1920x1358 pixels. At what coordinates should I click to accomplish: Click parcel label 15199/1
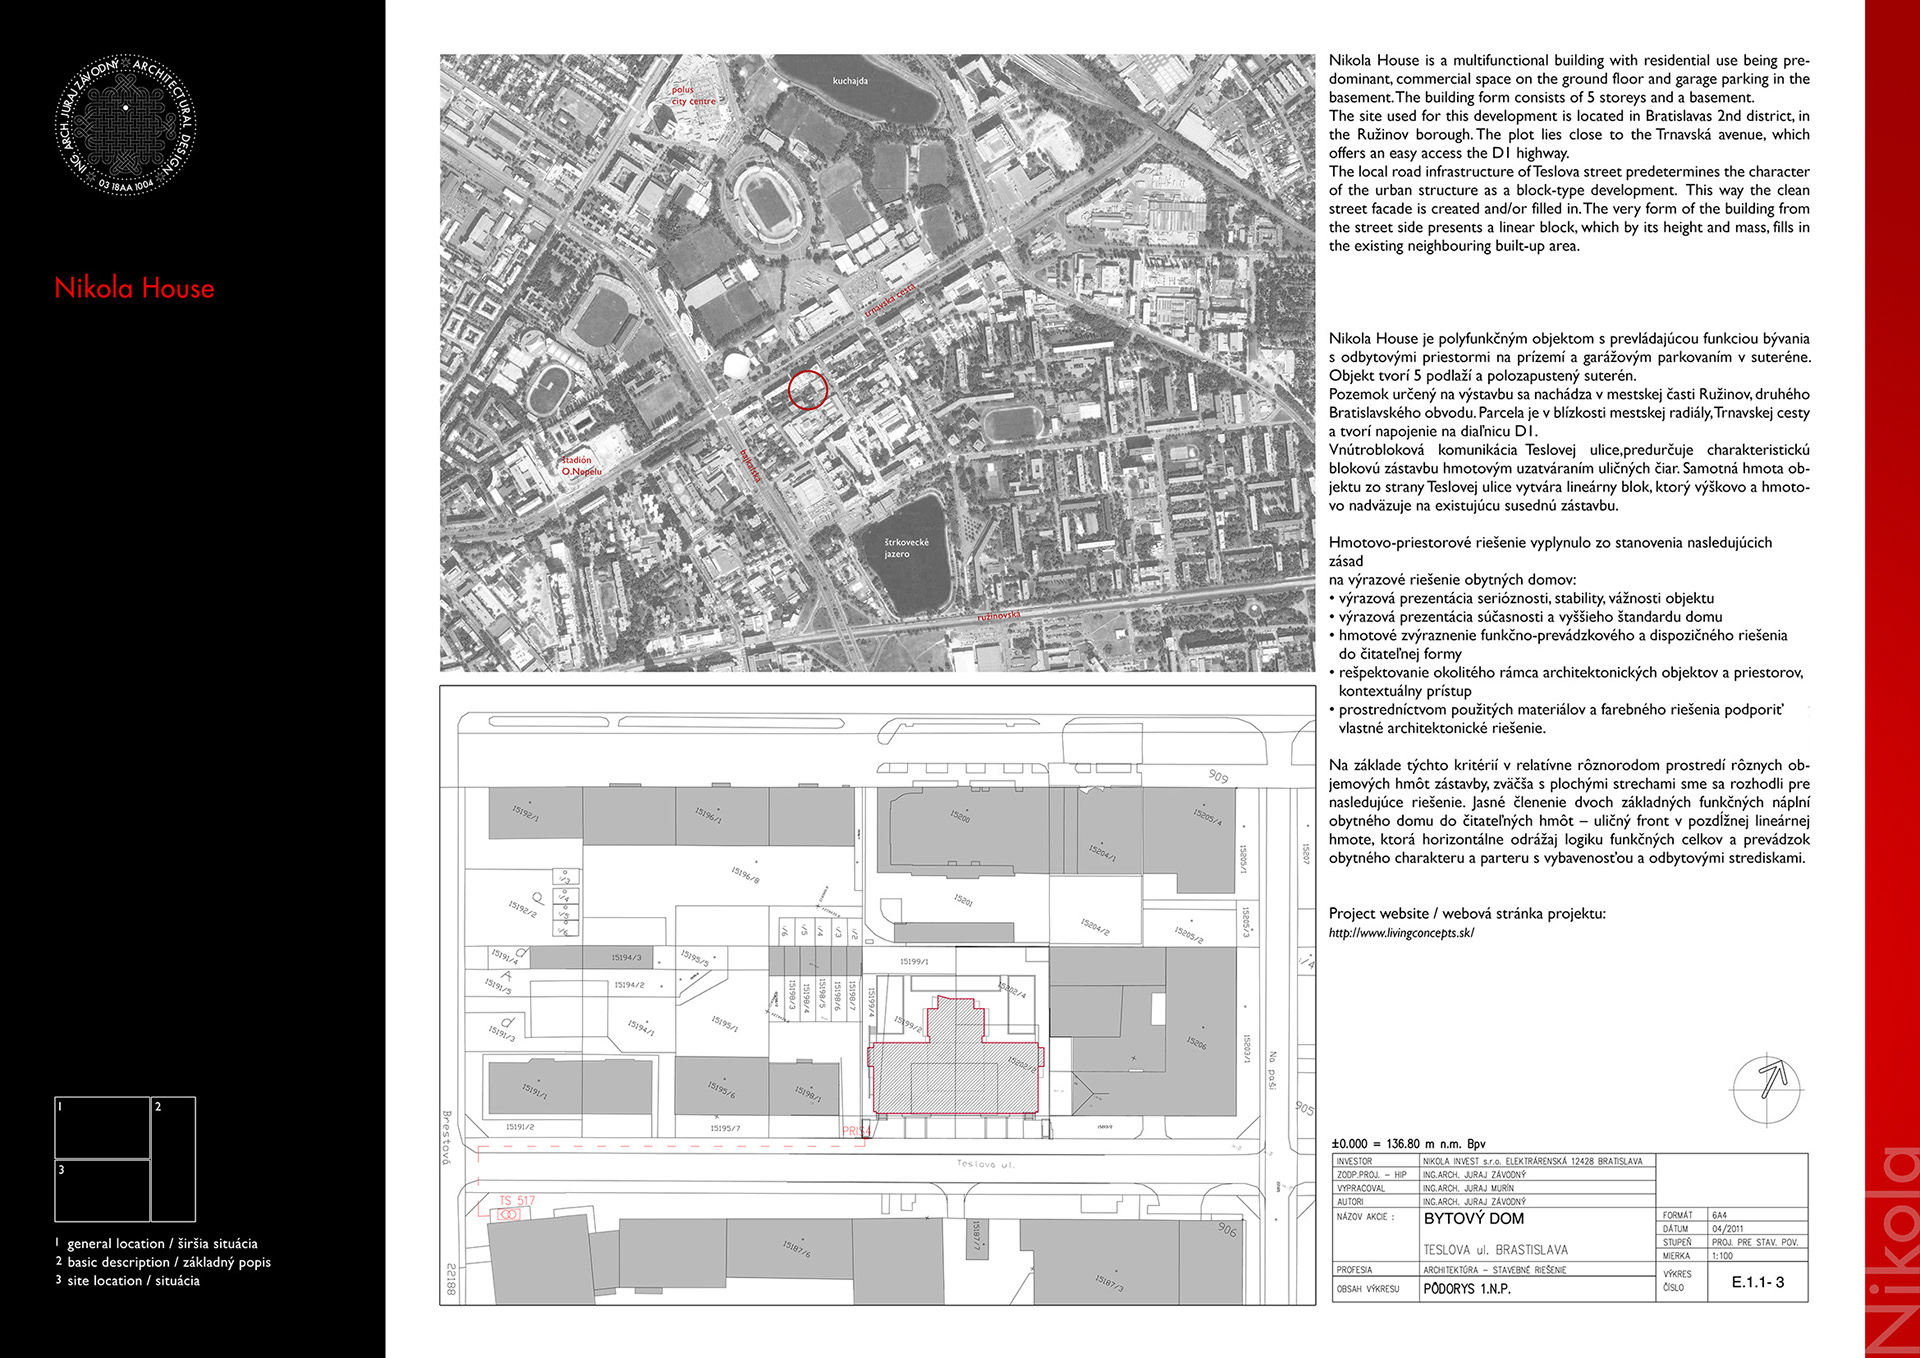click(x=914, y=962)
